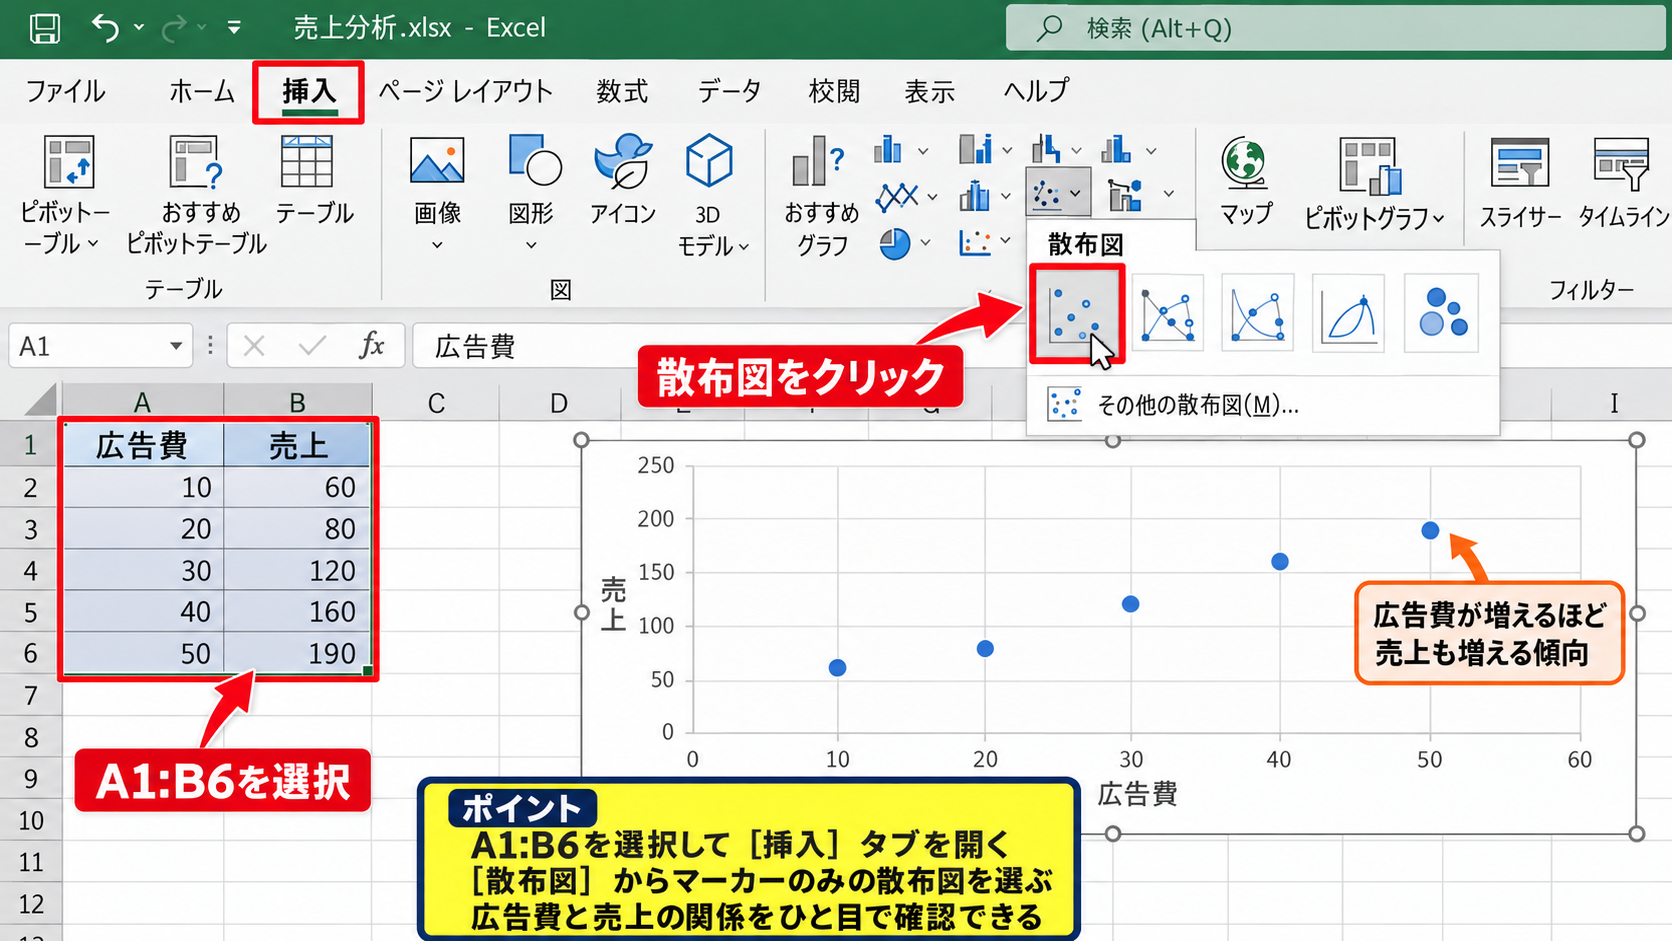This screenshot has width=1672, height=941.
Task: Expand the 3Dモデル dropdown arrow
Action: click(743, 246)
